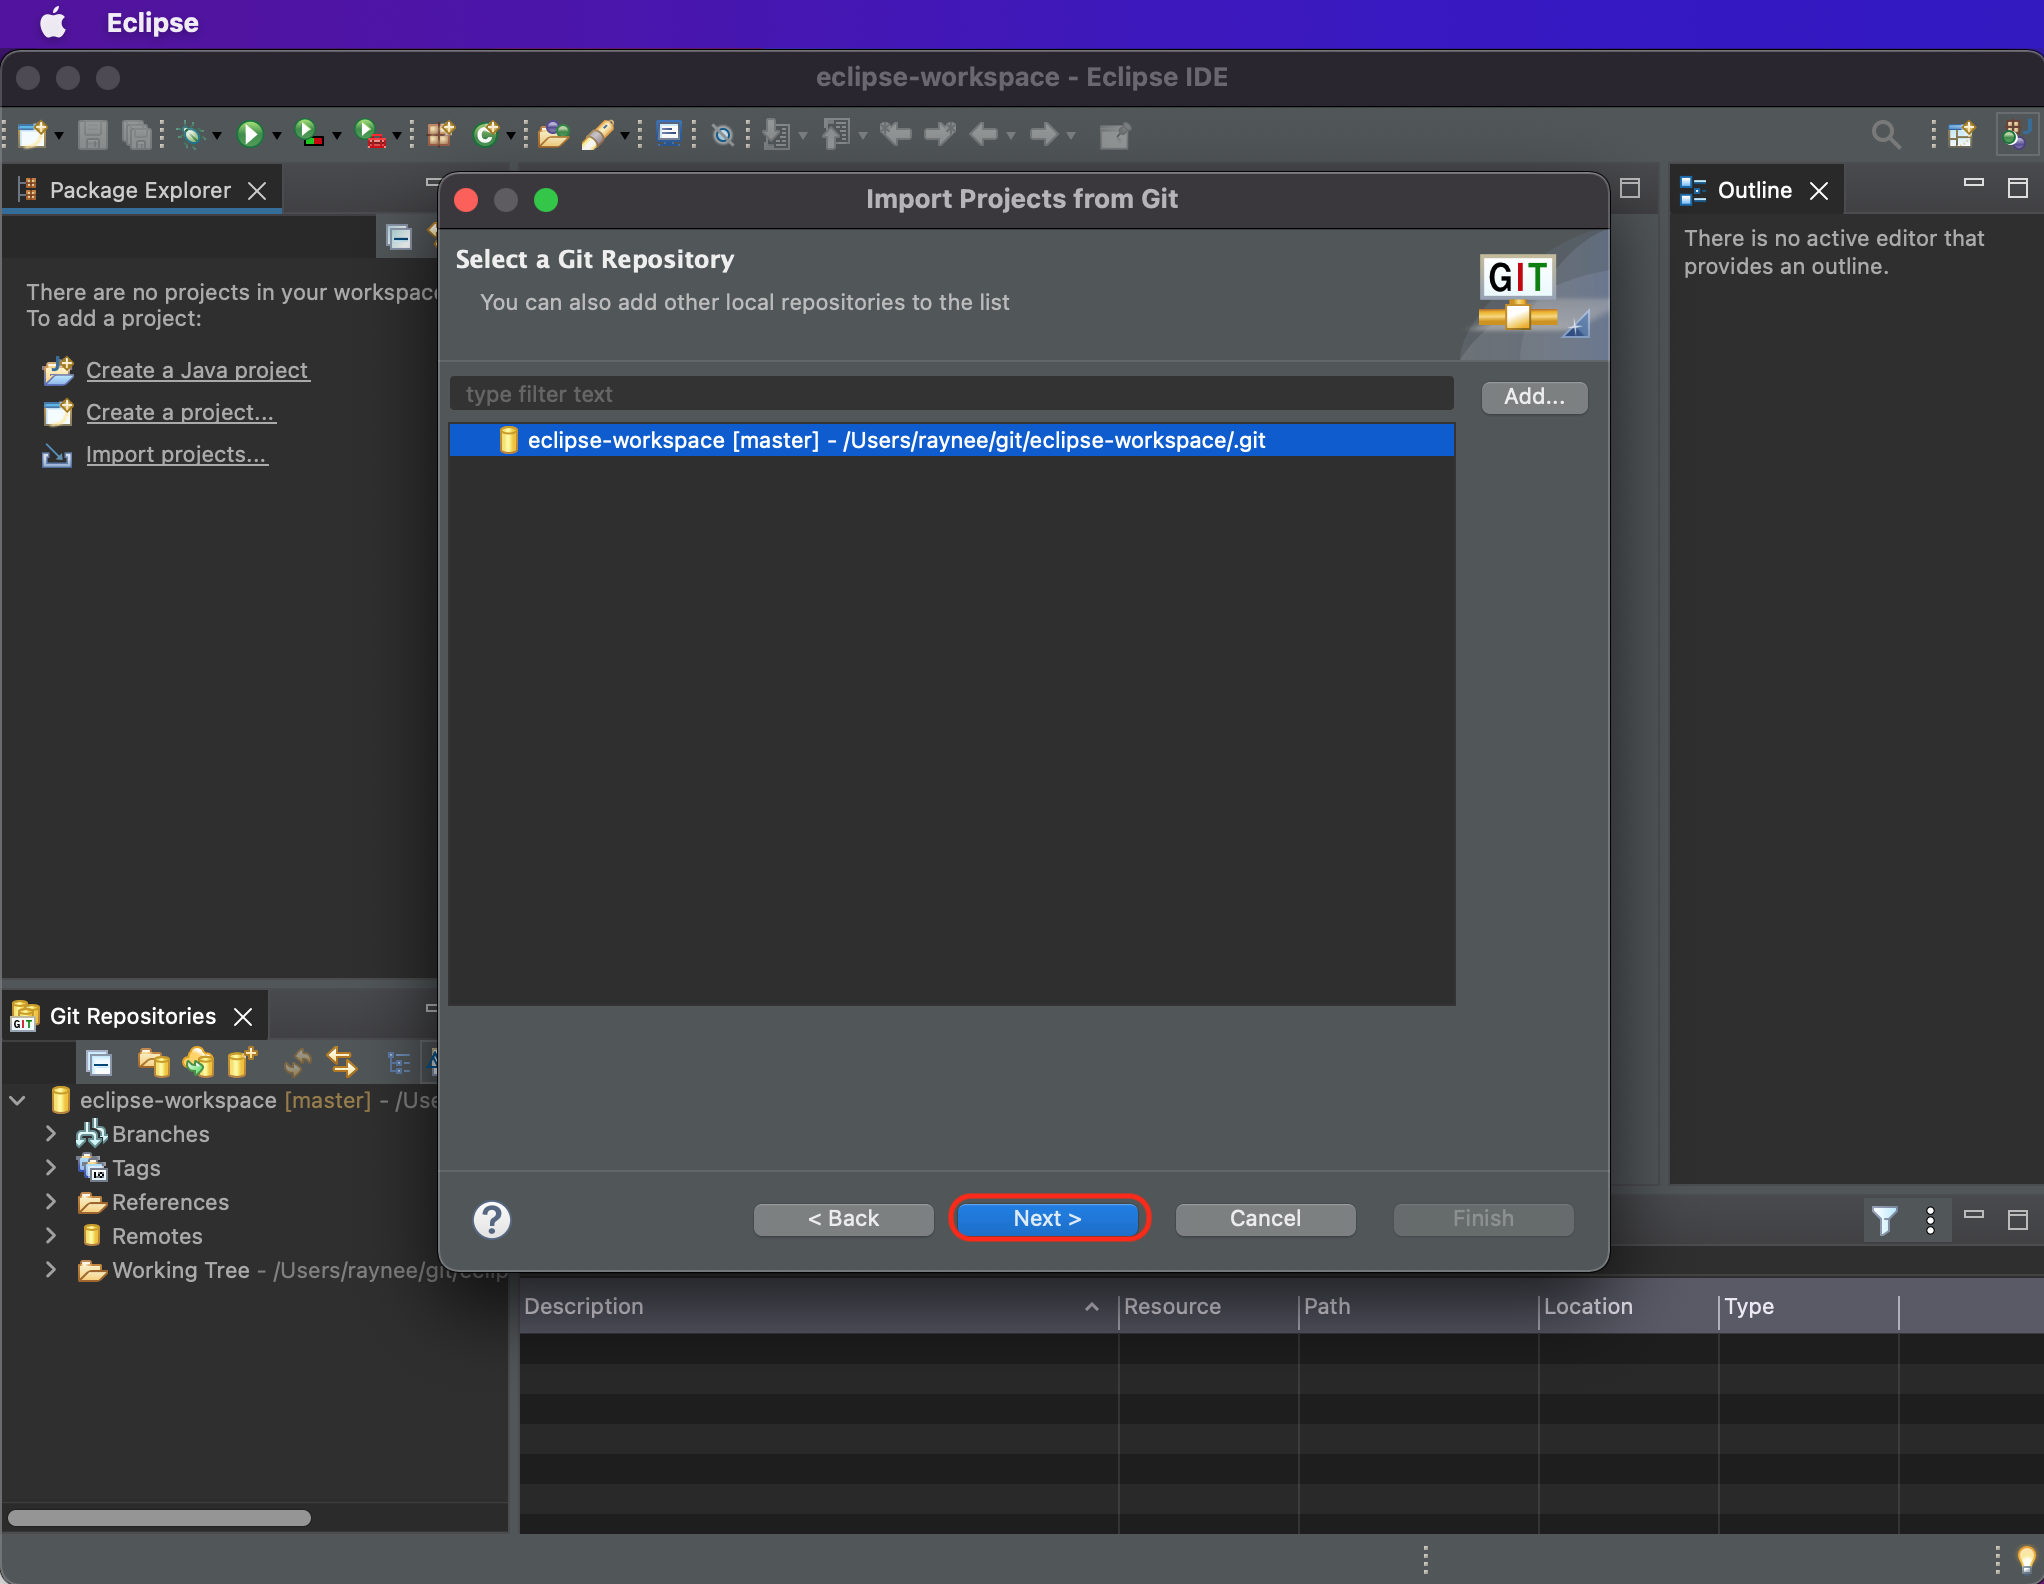2044x1584 pixels.
Task: Click Collapse All in Git Repositories toolbar
Action: click(99, 1062)
